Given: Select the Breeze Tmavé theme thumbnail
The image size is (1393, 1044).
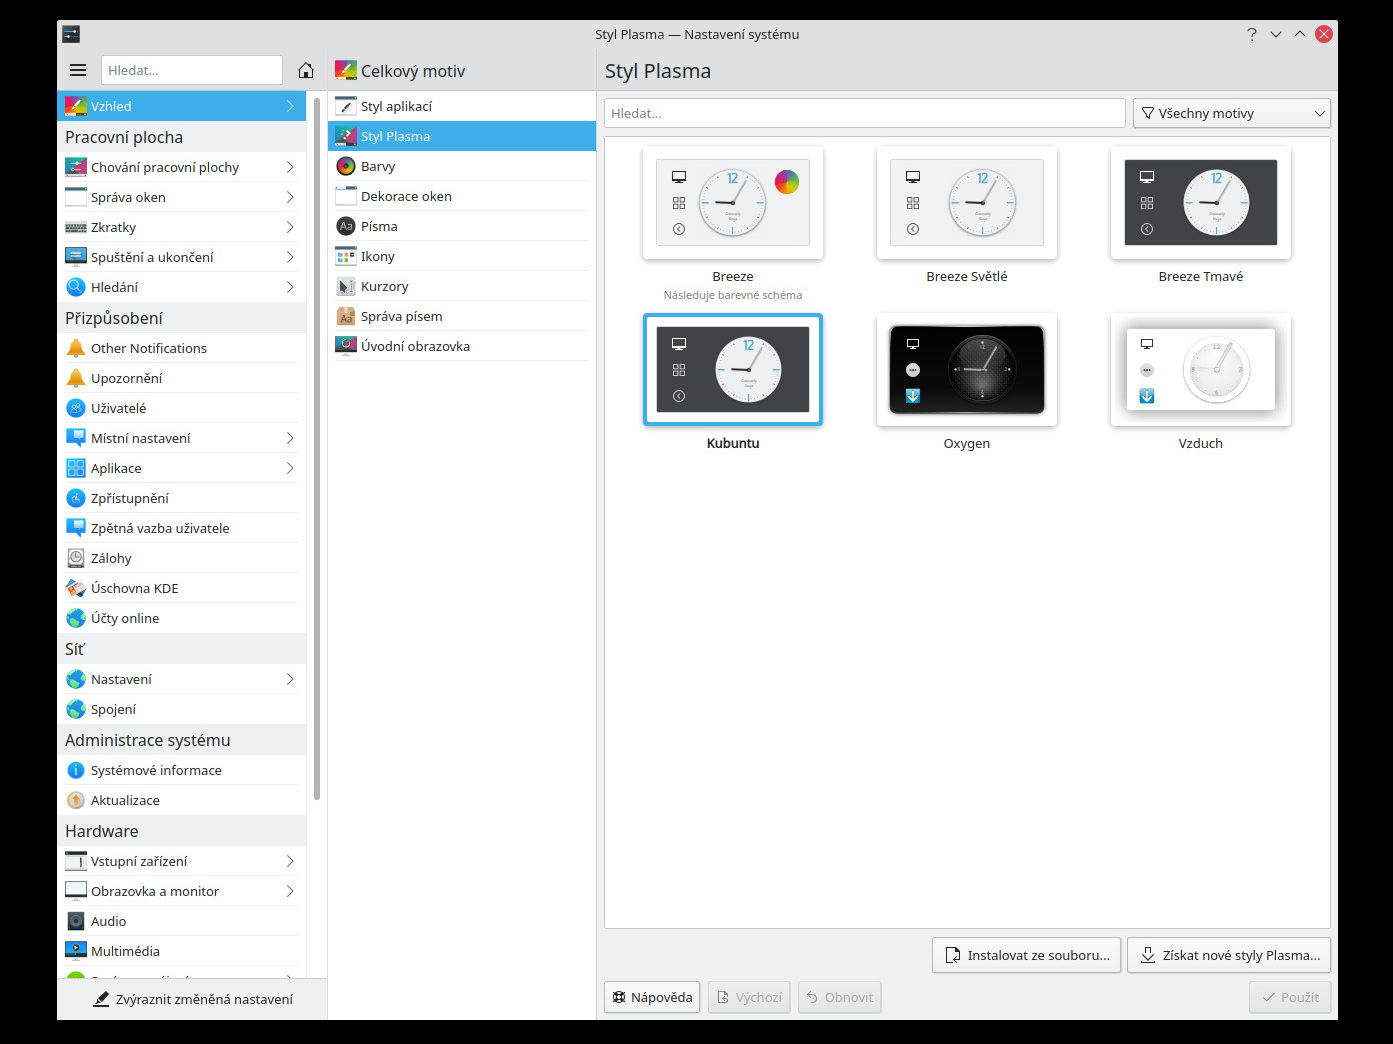Looking at the screenshot, I should [1201, 203].
